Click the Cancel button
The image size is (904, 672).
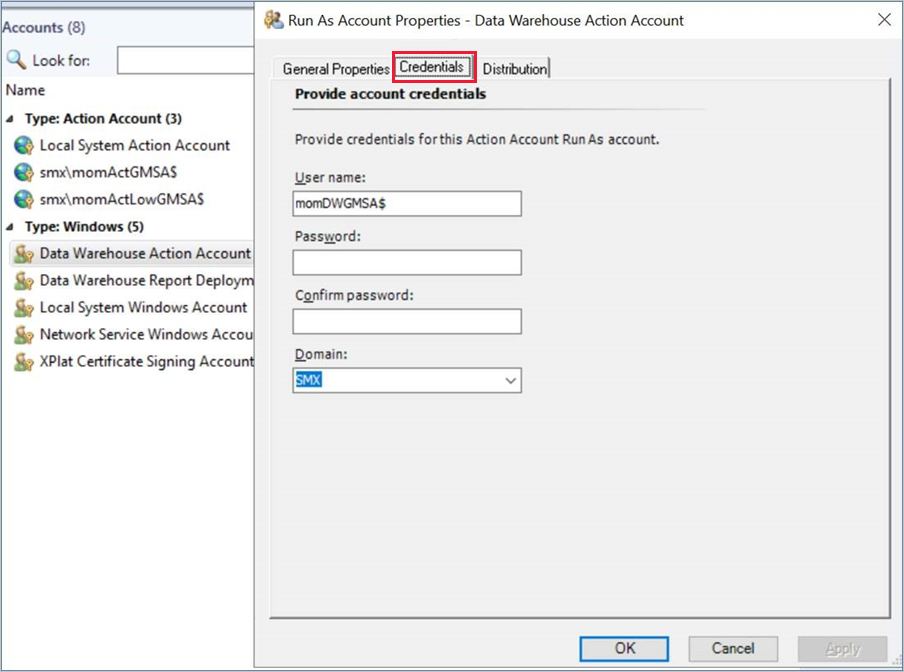coord(733,648)
